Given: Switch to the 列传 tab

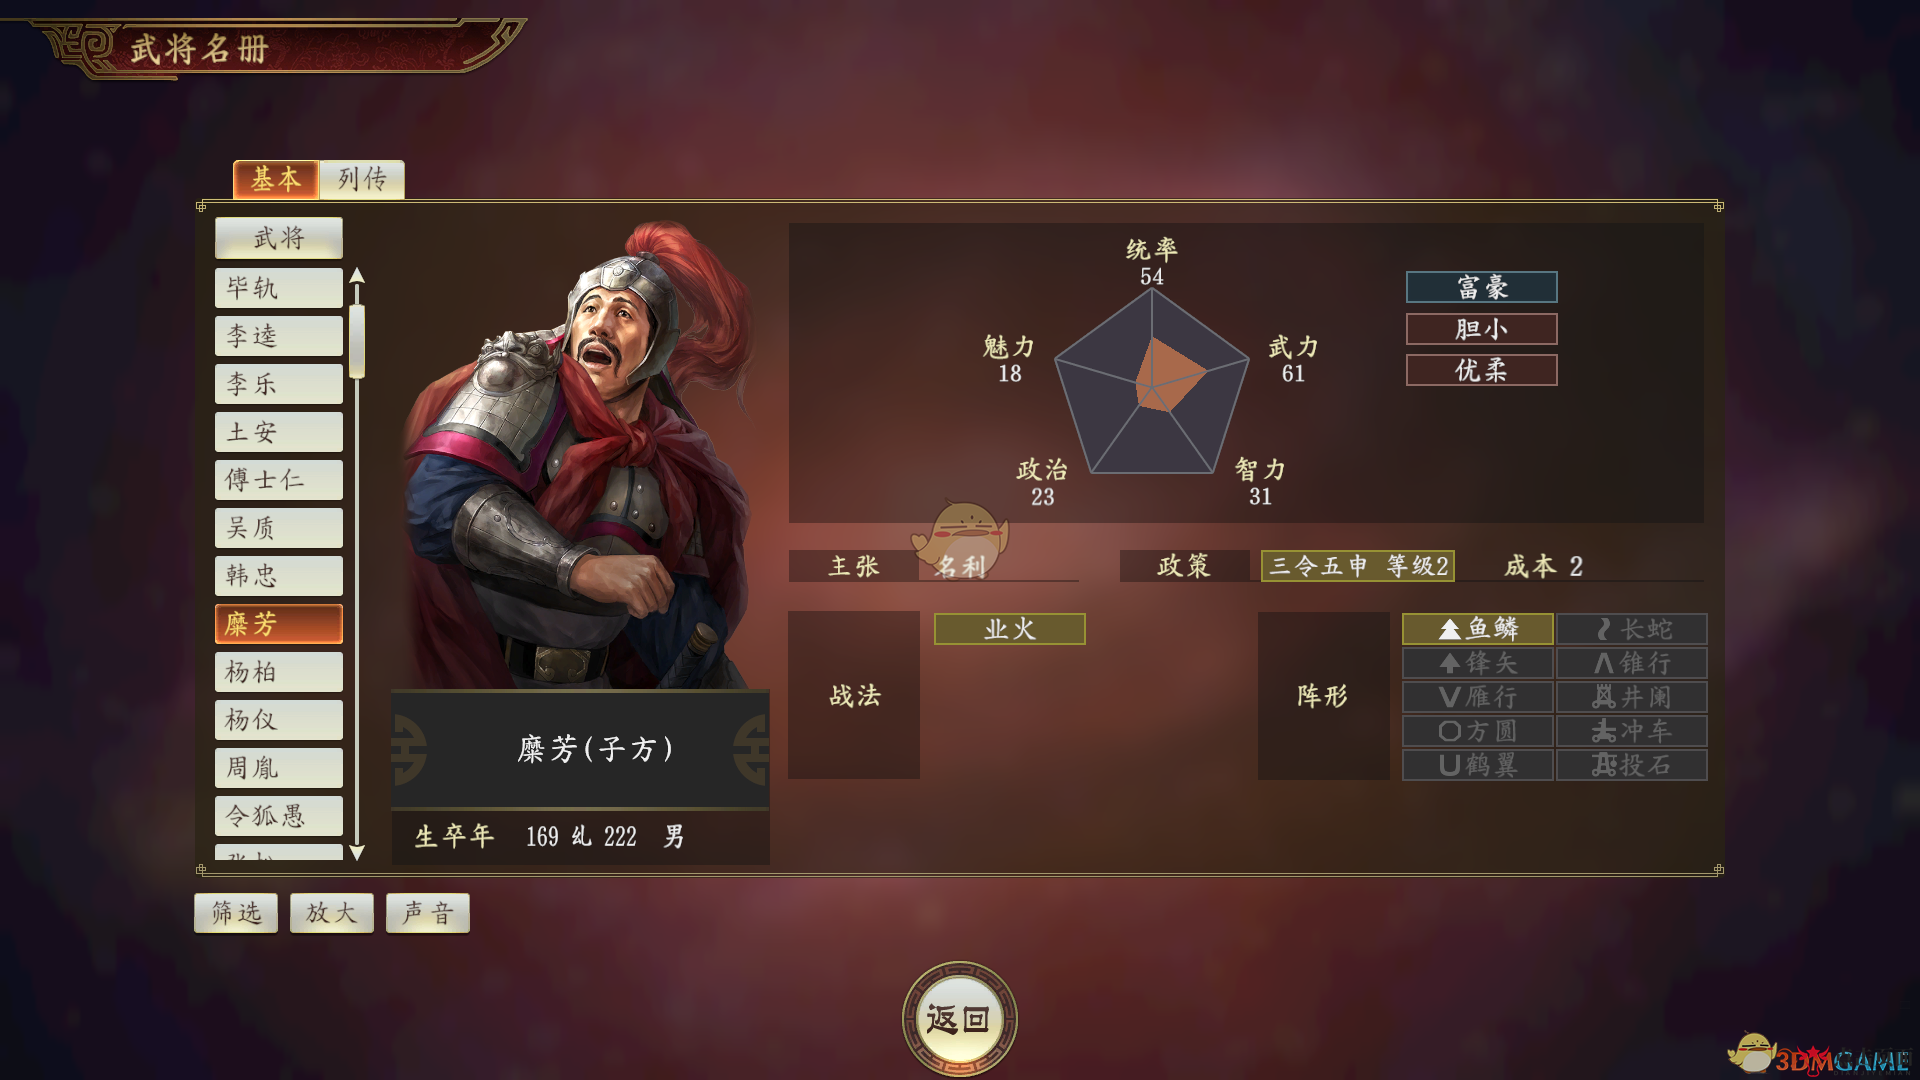Looking at the screenshot, I should 362,179.
